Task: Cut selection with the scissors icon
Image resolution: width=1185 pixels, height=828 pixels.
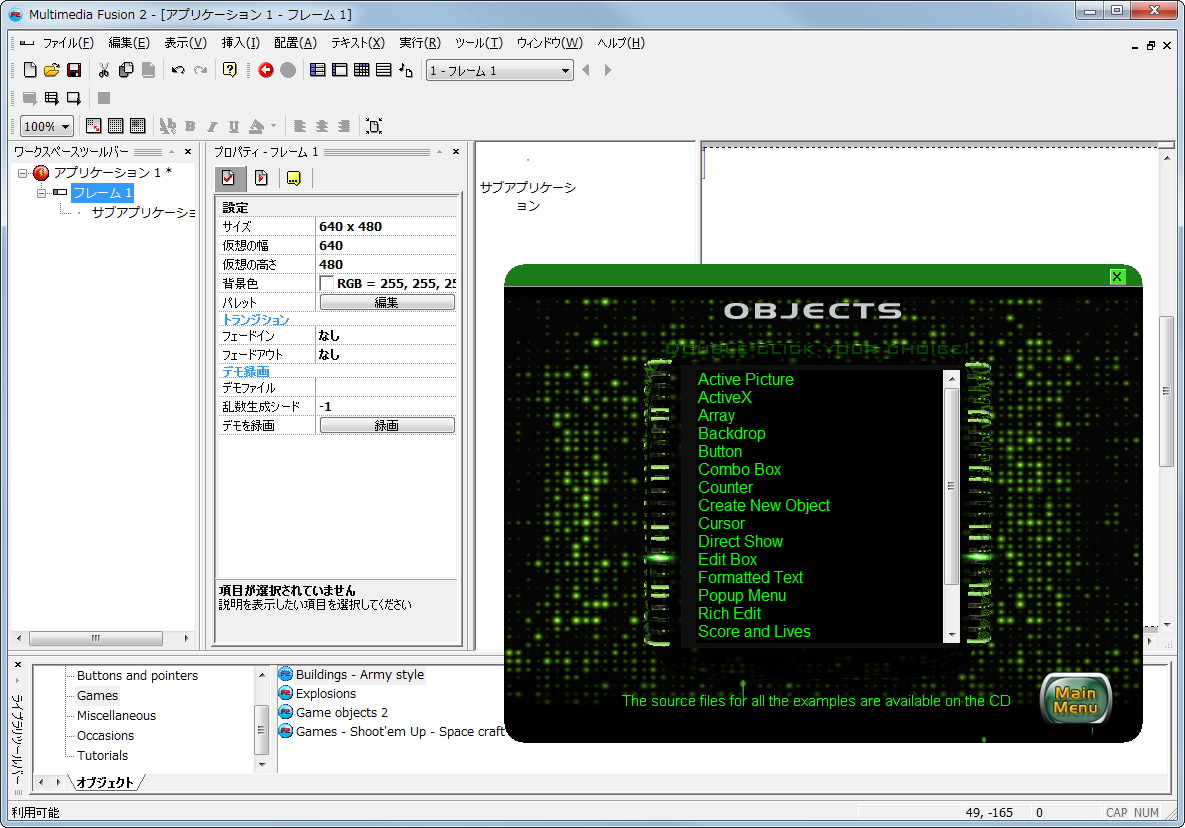Action: tap(104, 70)
